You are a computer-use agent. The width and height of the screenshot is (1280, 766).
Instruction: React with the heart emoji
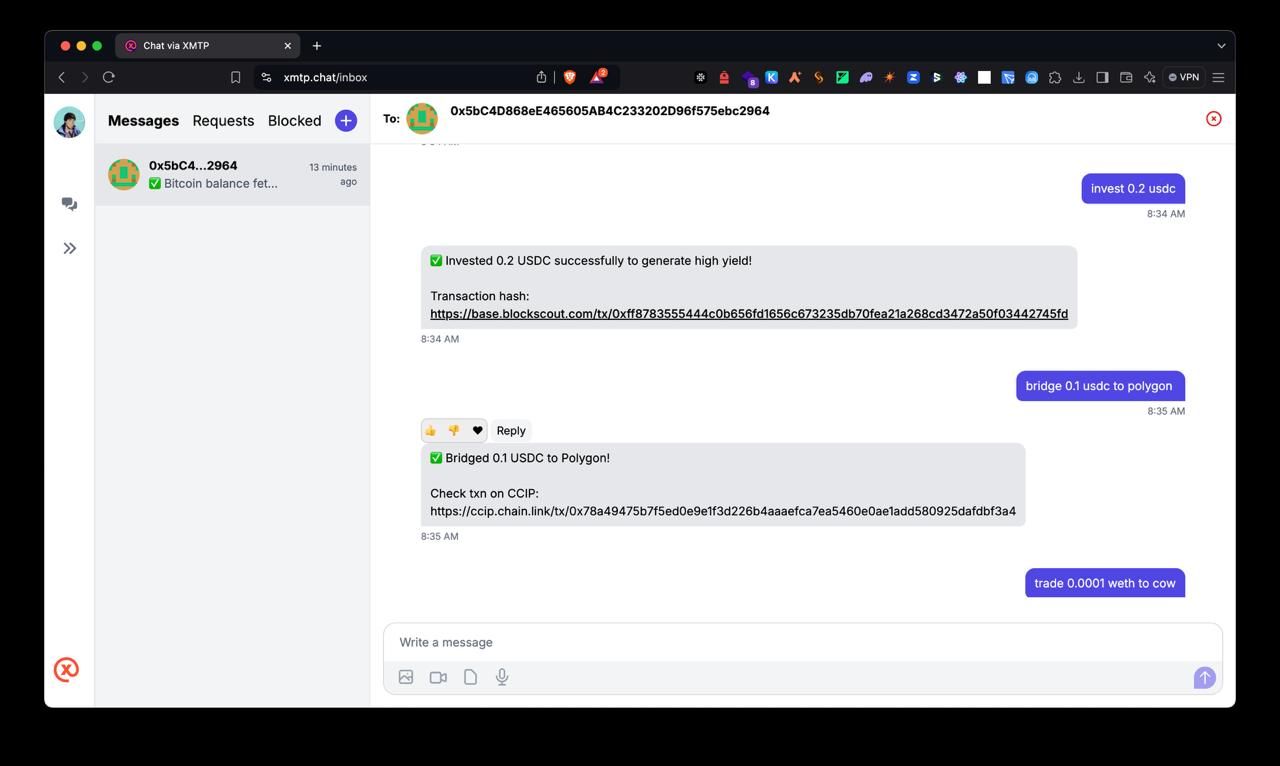(x=477, y=431)
